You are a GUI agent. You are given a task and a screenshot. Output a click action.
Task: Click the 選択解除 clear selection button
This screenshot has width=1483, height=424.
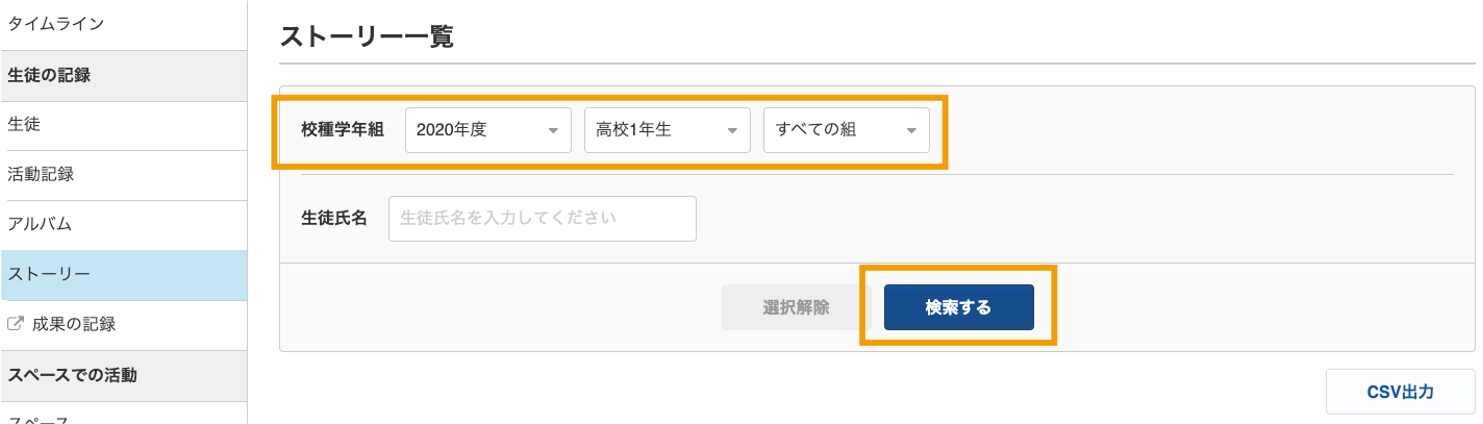[796, 307]
